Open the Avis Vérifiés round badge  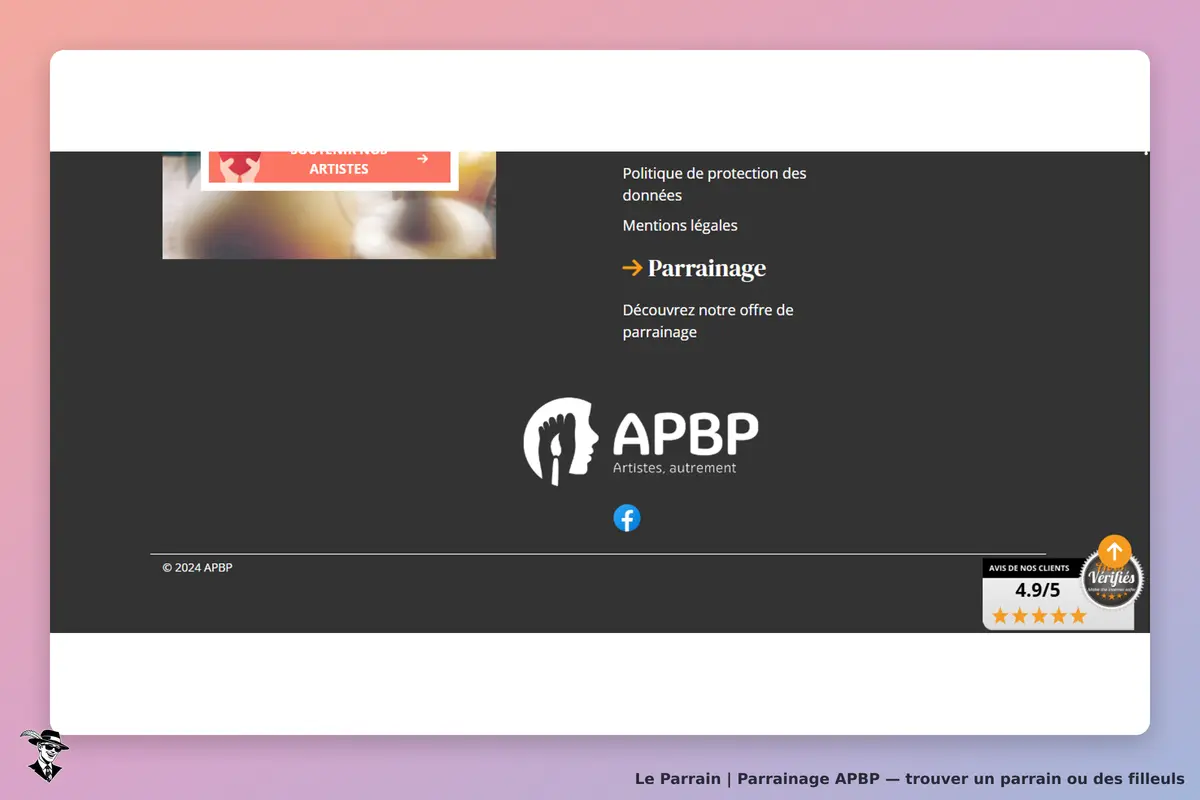1112,581
